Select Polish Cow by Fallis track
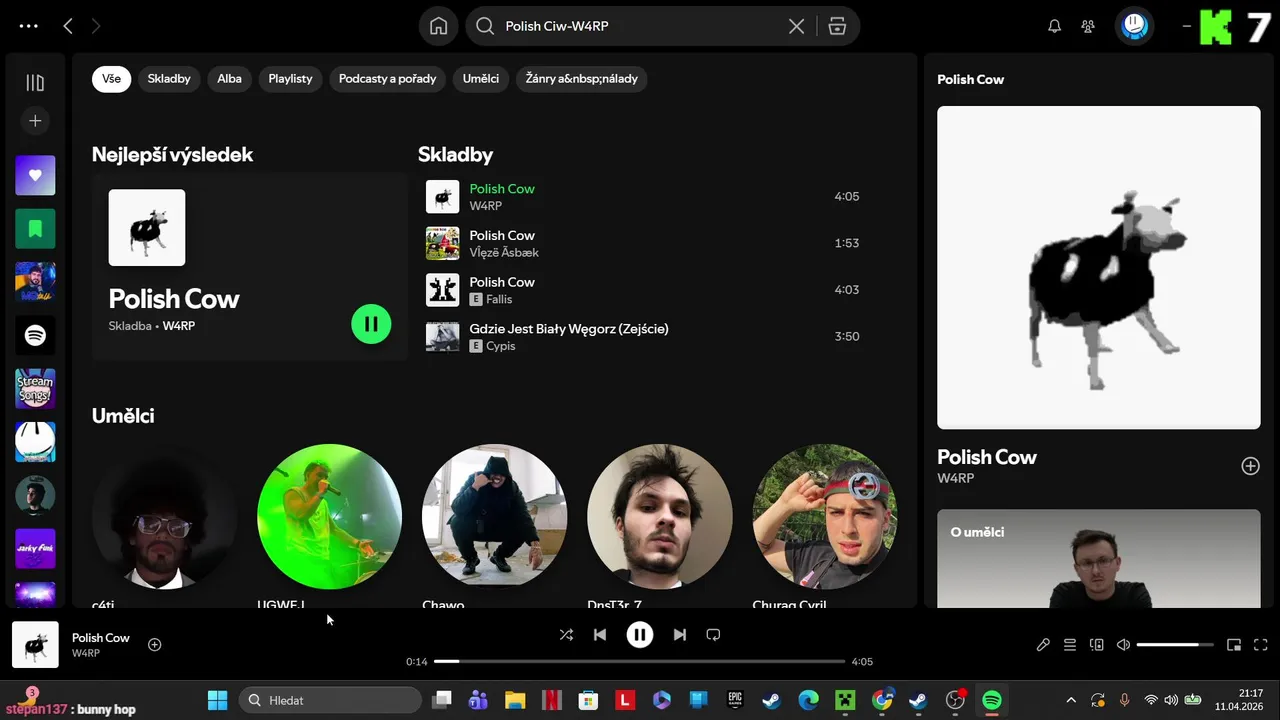 643,290
